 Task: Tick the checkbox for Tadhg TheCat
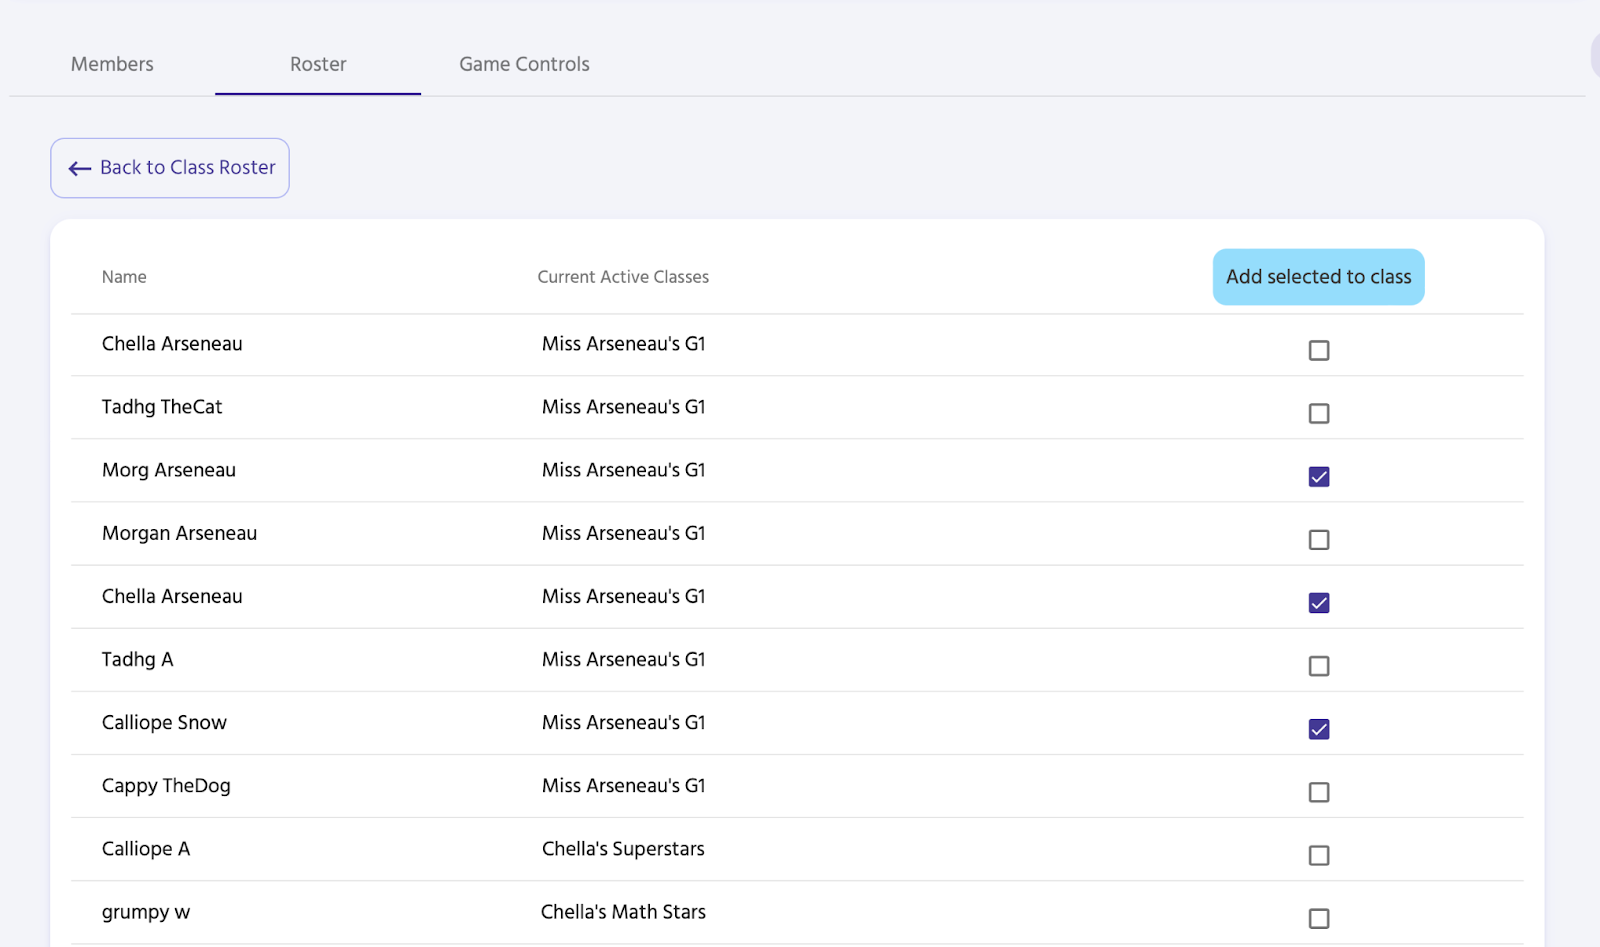tap(1319, 413)
